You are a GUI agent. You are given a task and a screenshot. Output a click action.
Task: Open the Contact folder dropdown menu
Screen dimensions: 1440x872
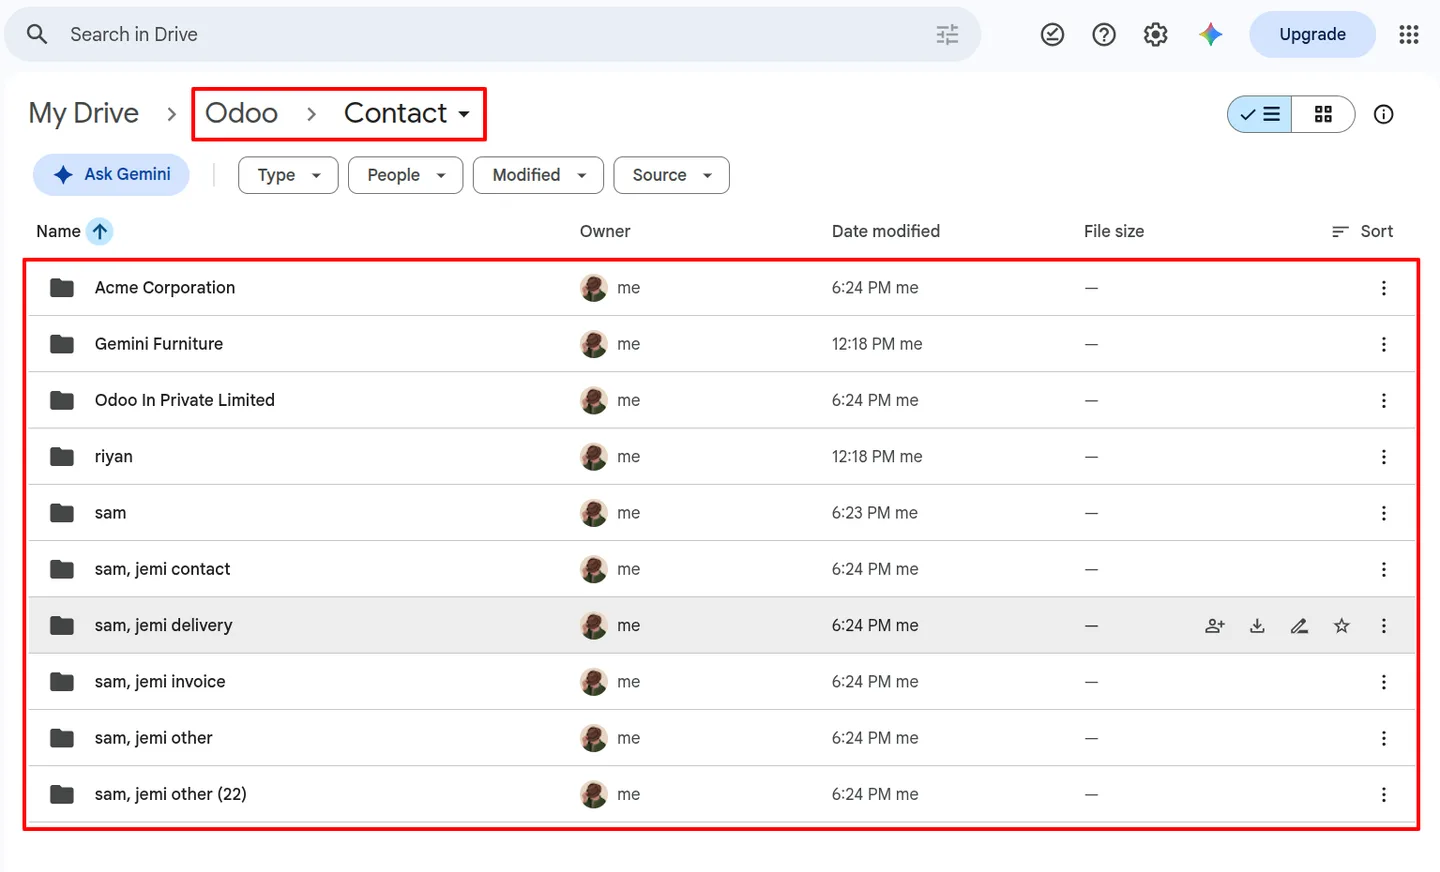coord(407,114)
